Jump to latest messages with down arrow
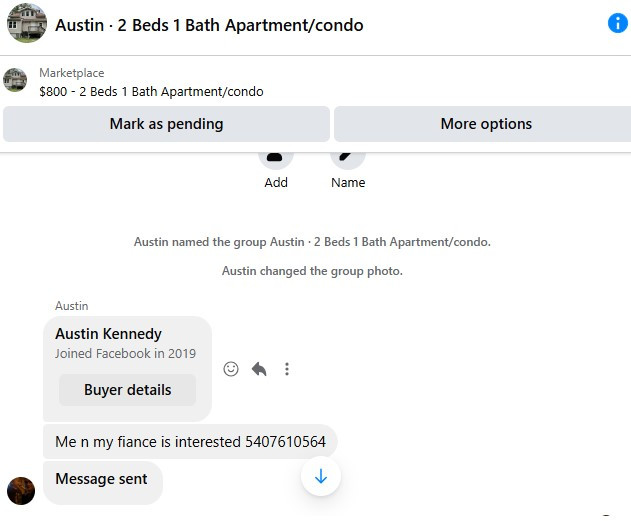This screenshot has width=631, height=521. (321, 476)
